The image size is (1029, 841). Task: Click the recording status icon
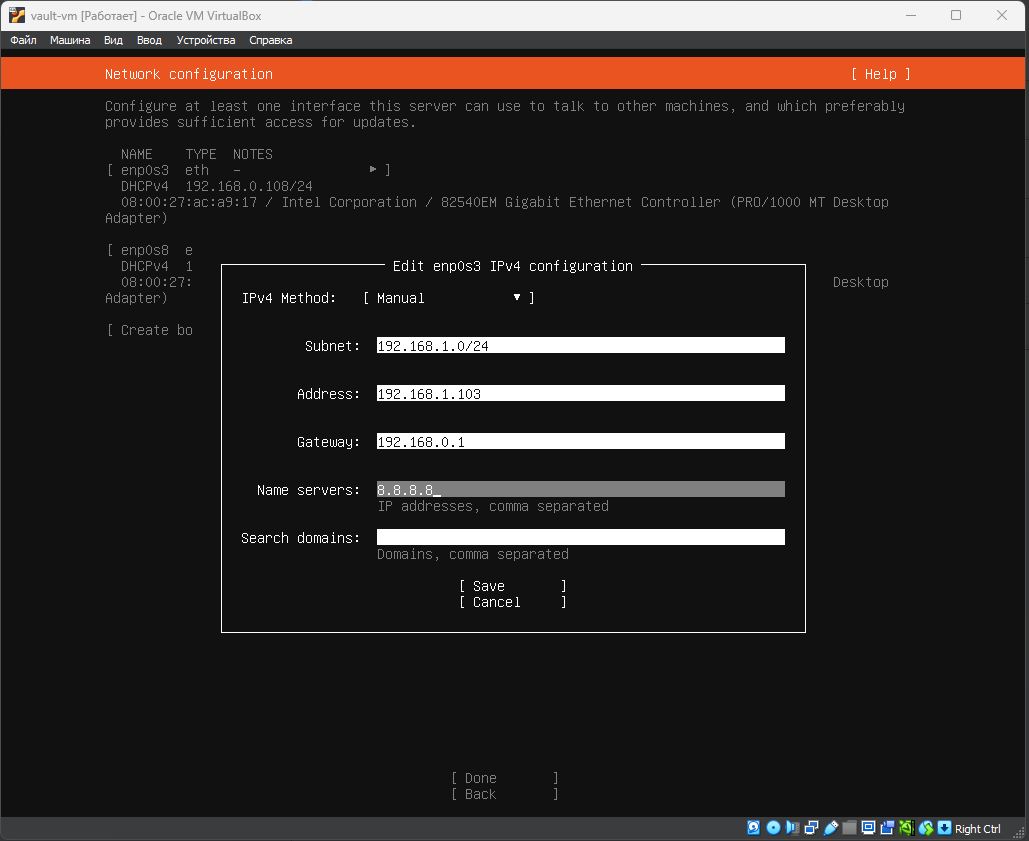coord(887,828)
